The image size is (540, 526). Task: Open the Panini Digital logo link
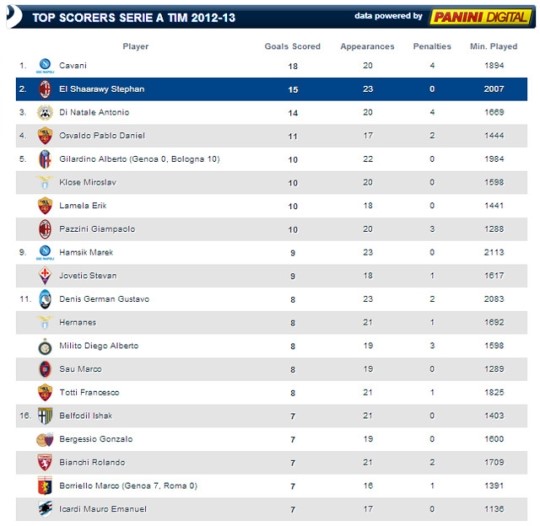tap(481, 17)
